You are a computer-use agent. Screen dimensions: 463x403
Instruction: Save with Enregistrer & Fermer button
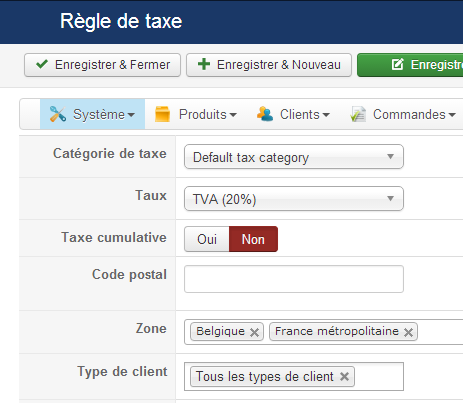102,65
